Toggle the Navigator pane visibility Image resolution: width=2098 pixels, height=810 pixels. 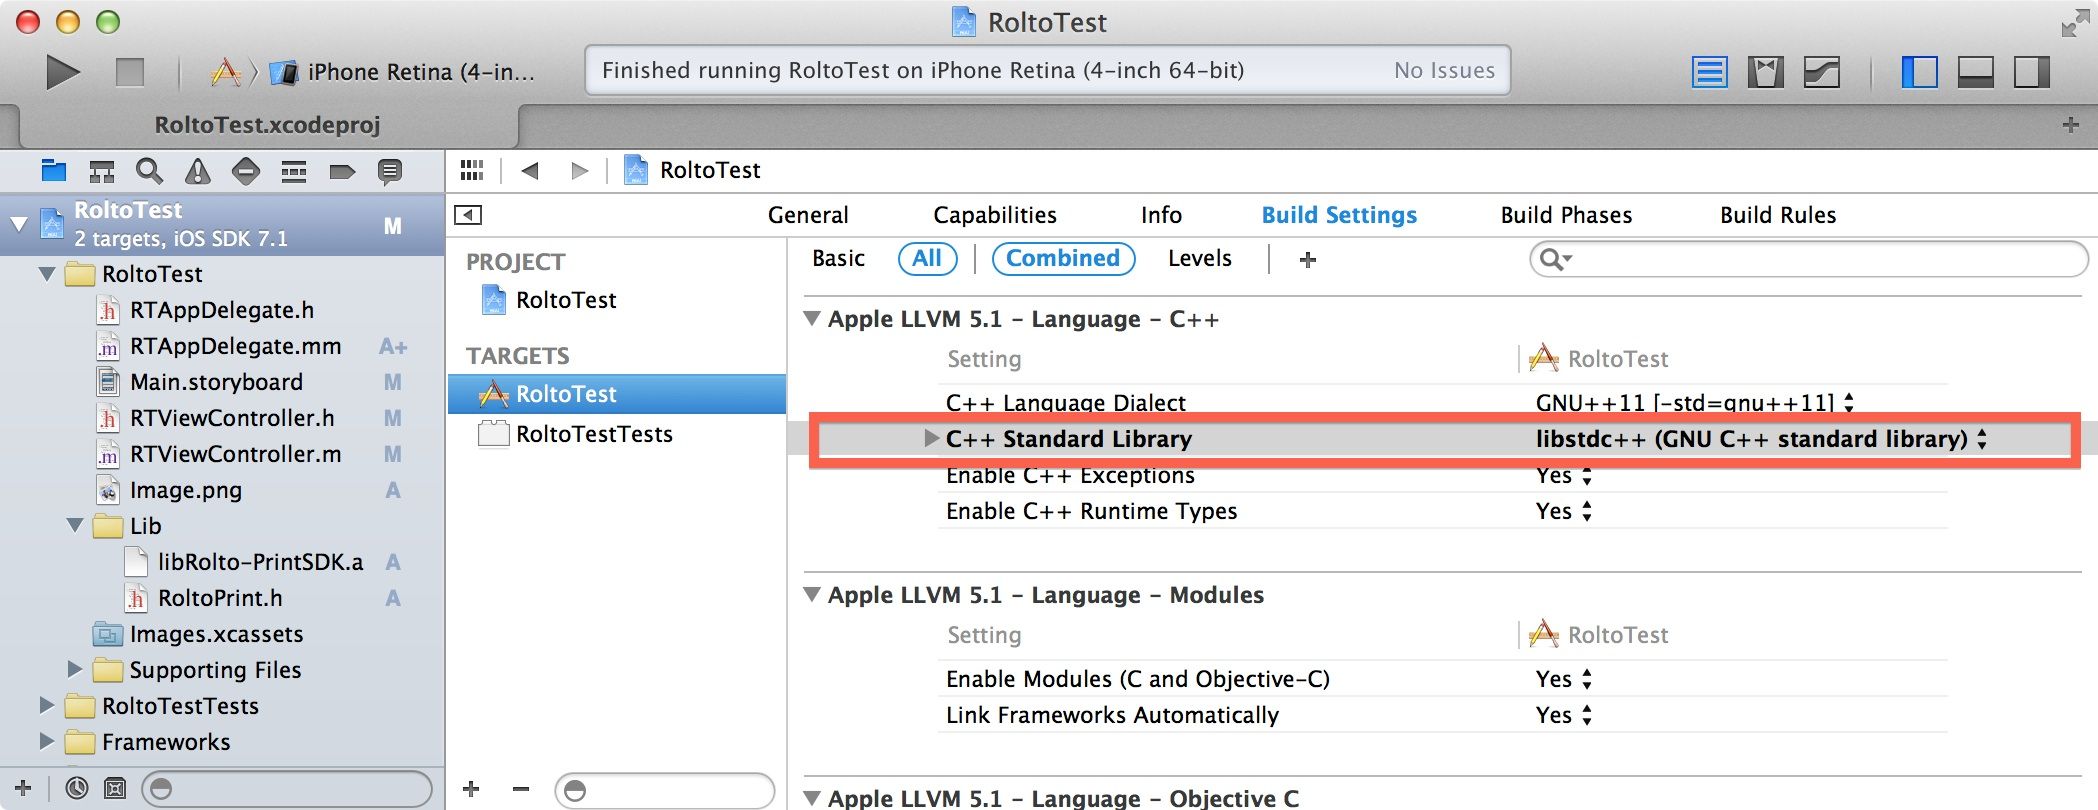1919,72
